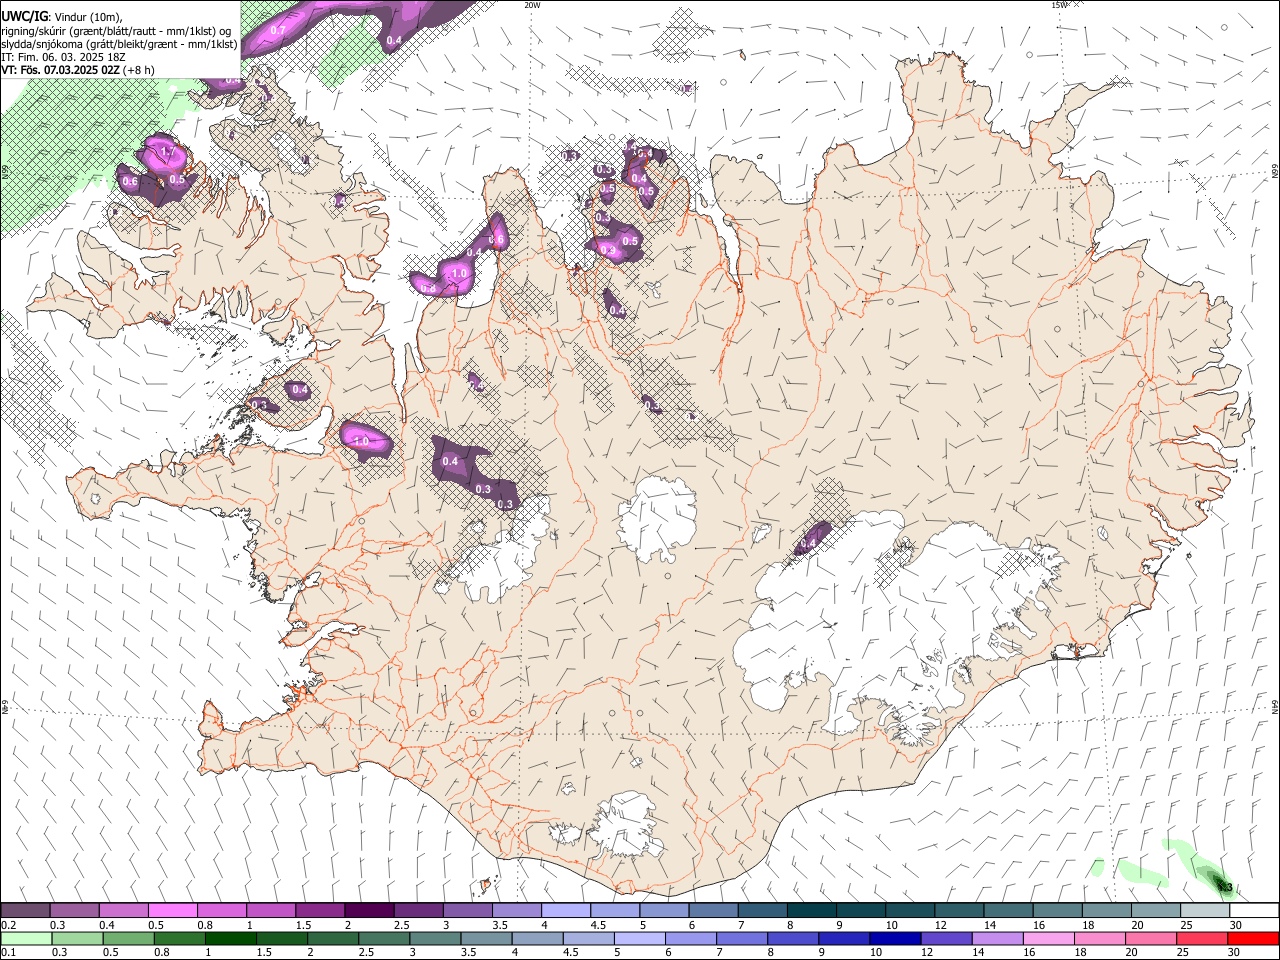
Task: Click the 'VT: Fös. 07.03.2025 02Z (+8 h)' line
Action: (x=79, y=70)
